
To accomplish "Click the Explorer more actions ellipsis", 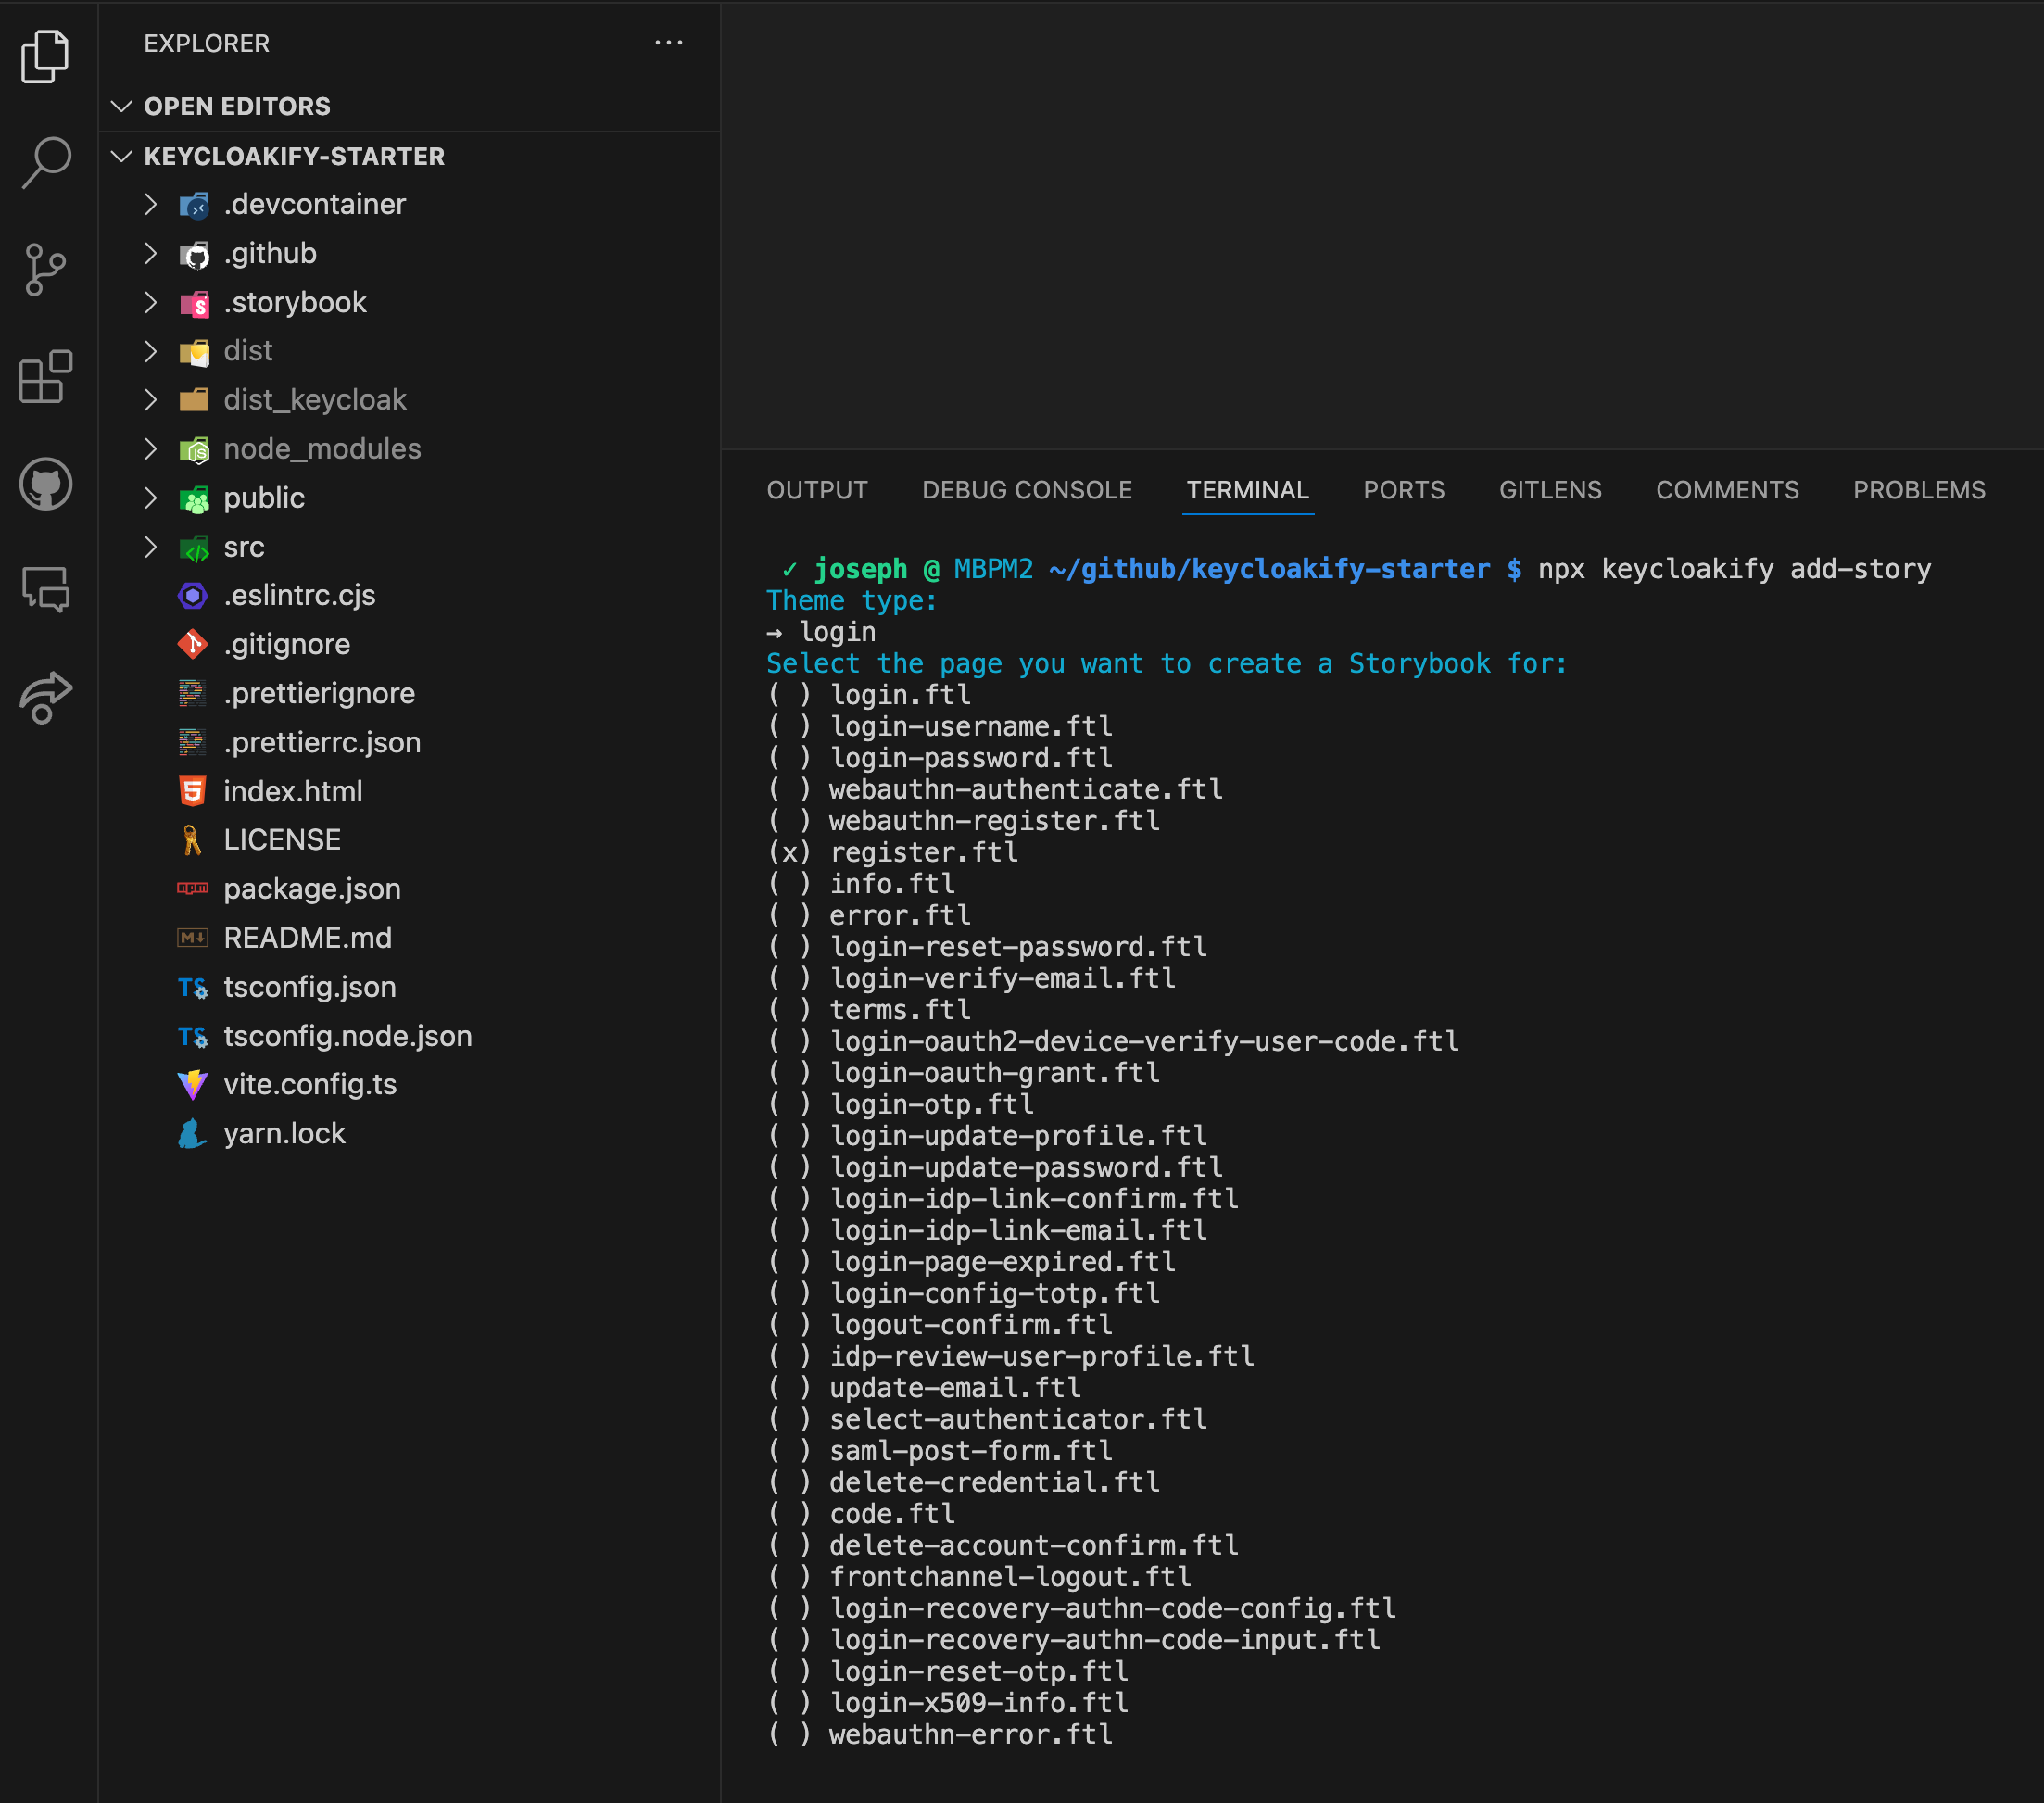I will click(x=668, y=43).
